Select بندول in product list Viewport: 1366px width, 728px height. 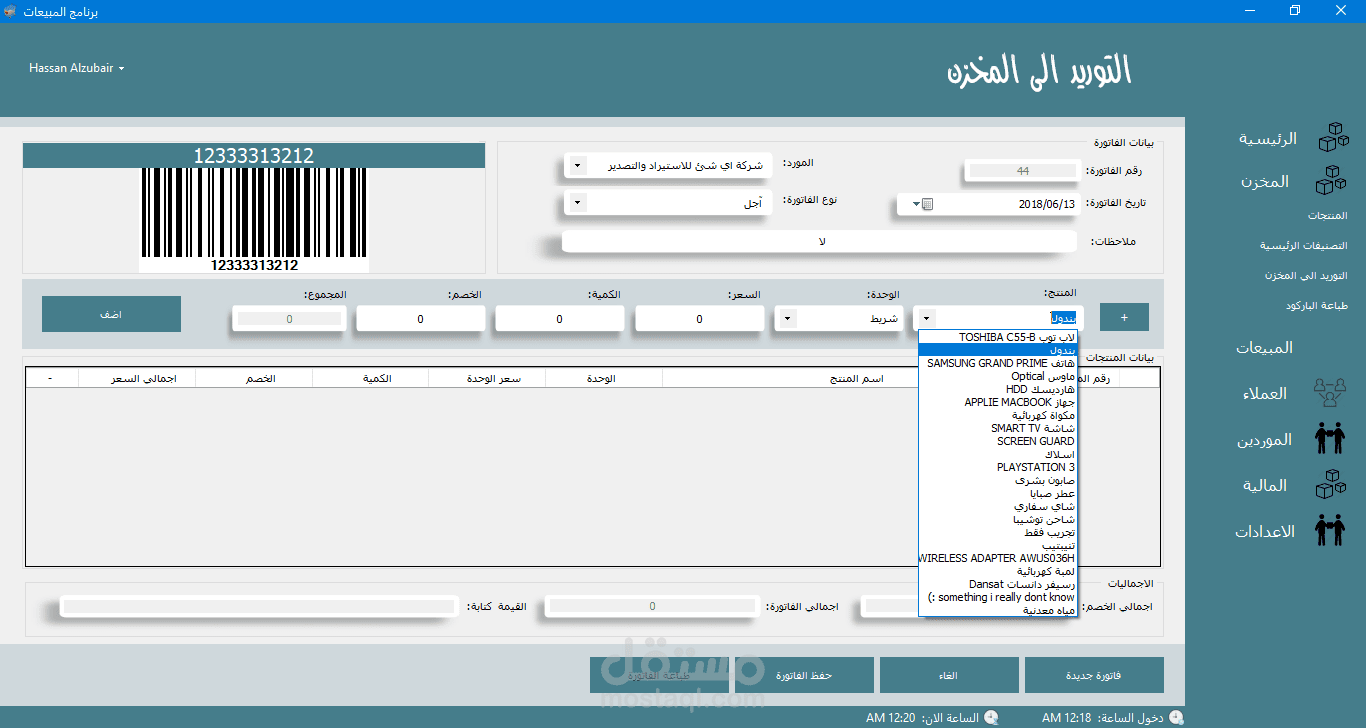[998, 350]
